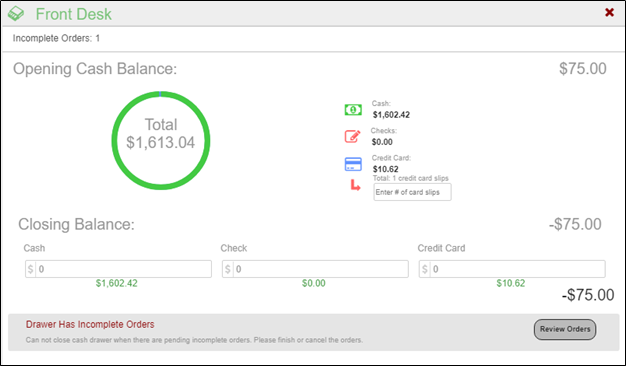Click the blue Credit Card icon

click(353, 164)
